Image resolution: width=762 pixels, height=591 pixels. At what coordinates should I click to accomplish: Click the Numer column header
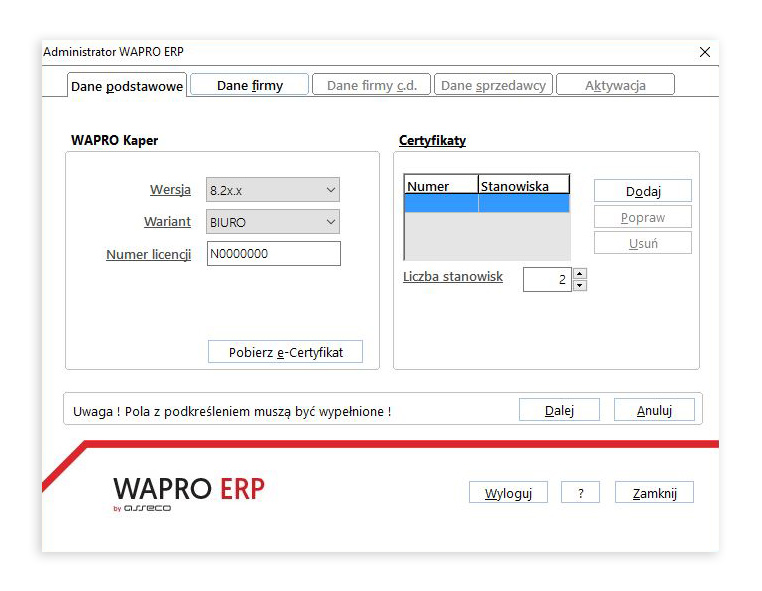441,185
